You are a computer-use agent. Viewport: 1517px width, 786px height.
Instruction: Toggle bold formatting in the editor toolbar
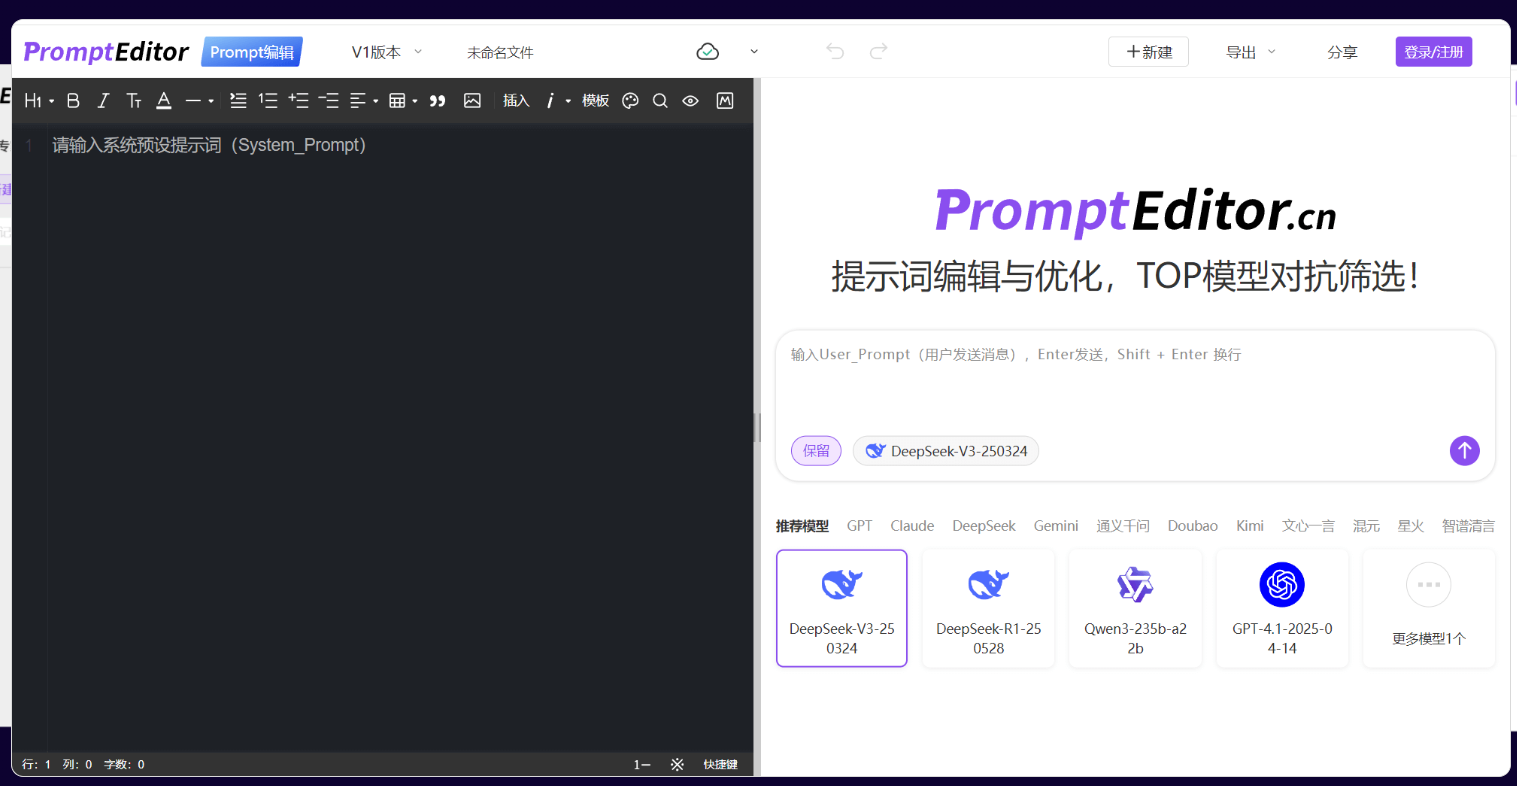tap(73, 101)
